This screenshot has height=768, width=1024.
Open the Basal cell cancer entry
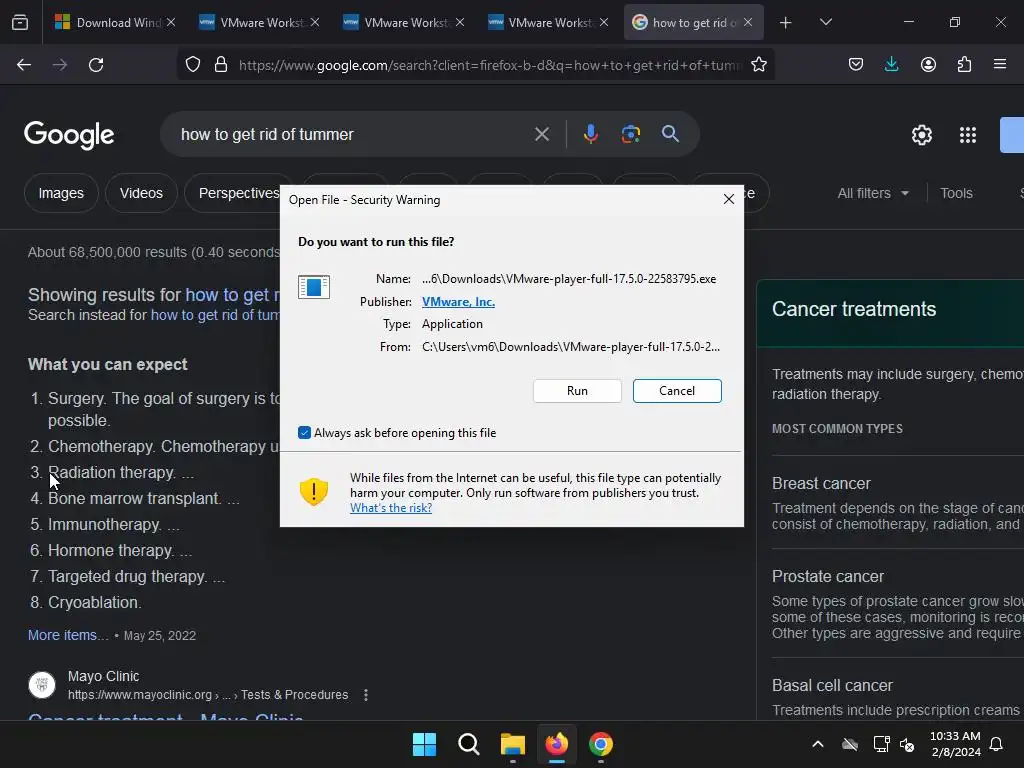(x=832, y=685)
